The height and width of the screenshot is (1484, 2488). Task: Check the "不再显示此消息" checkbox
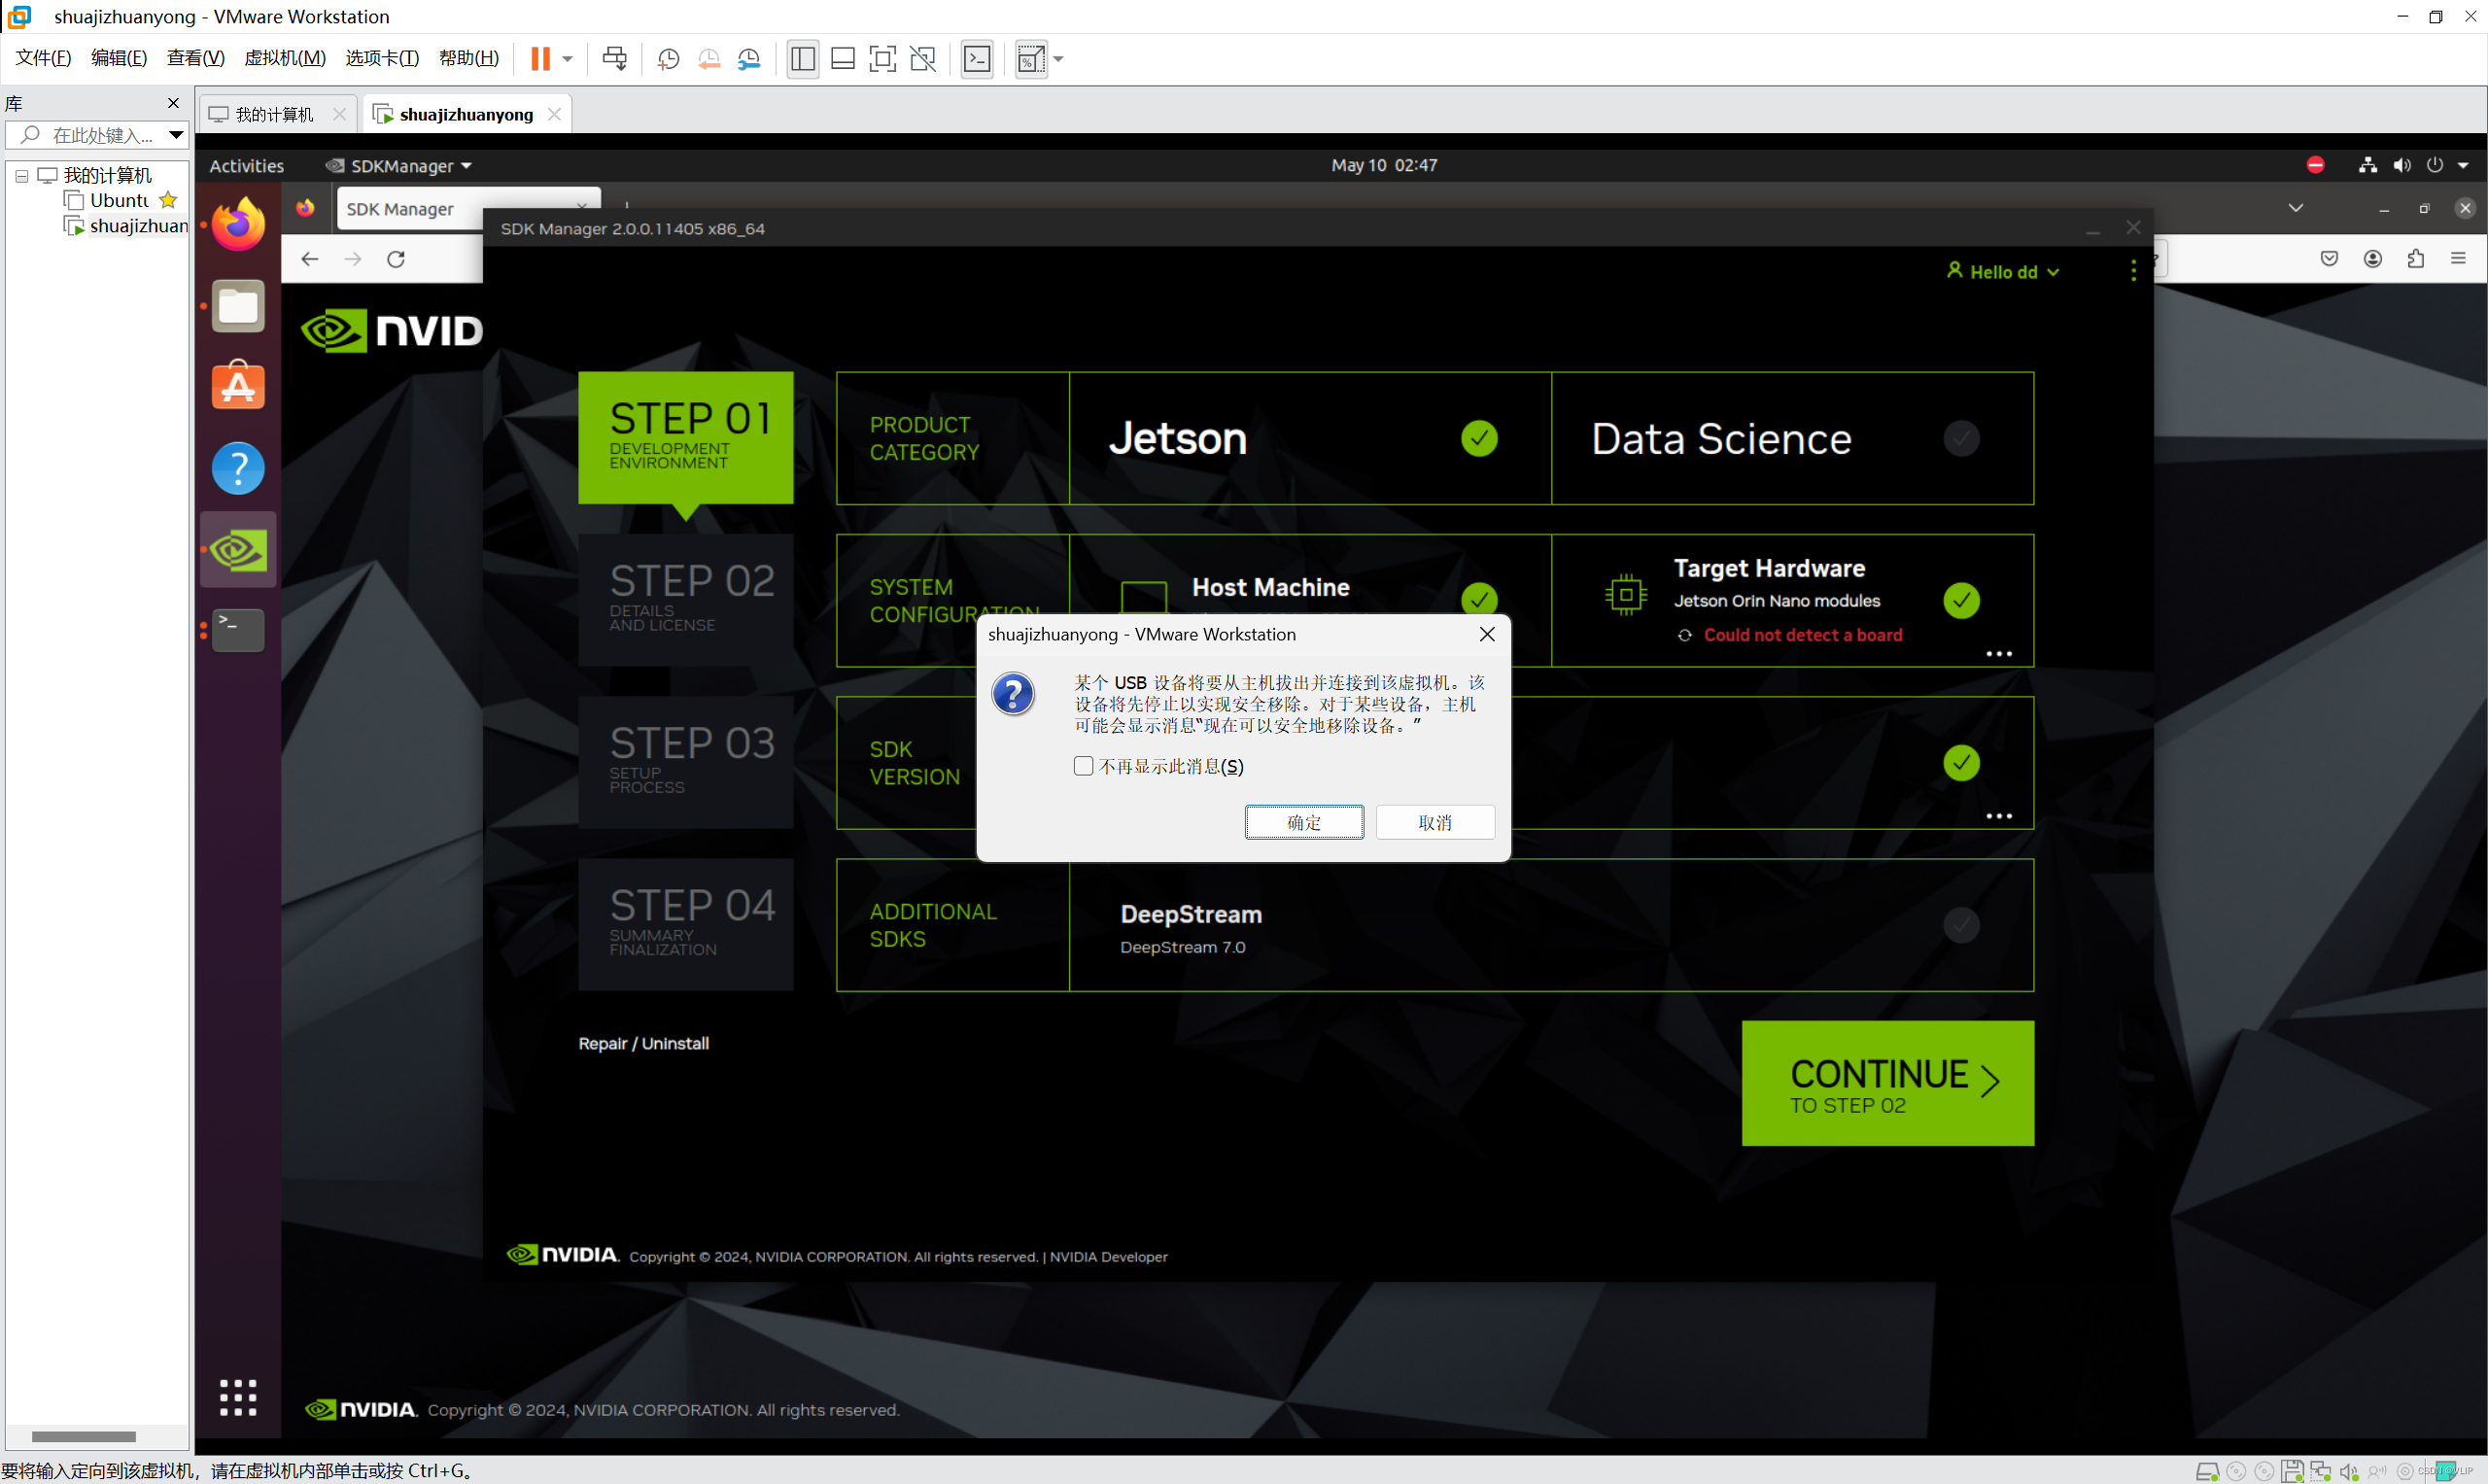click(x=1083, y=766)
